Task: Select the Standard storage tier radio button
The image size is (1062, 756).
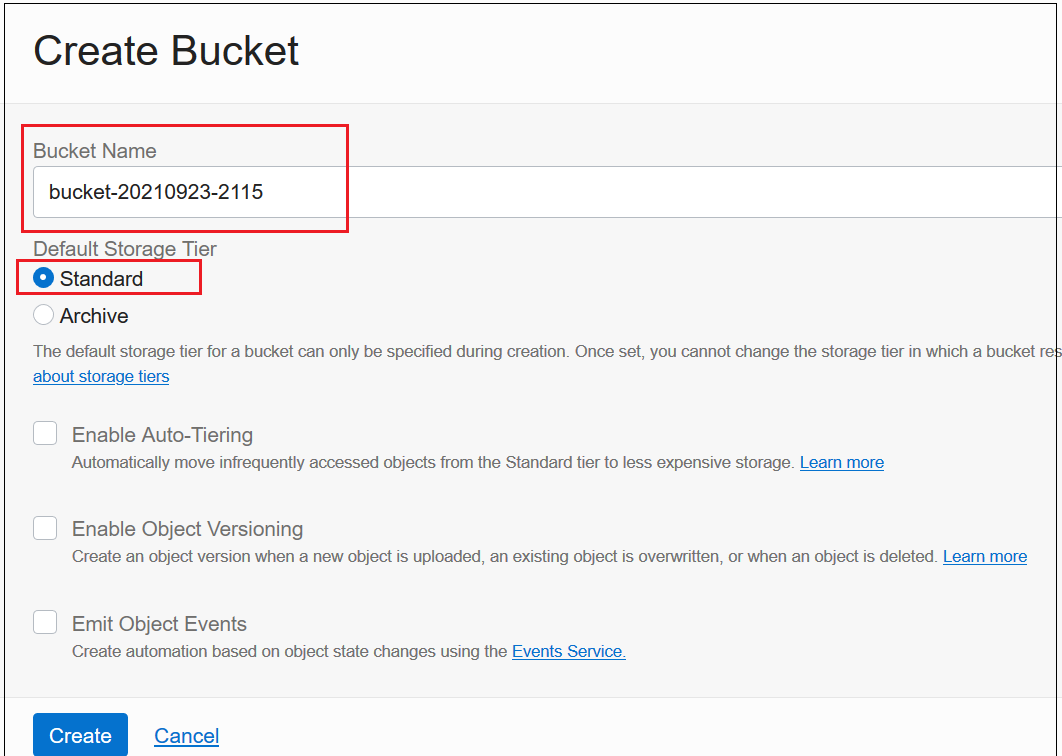Action: pos(44,278)
